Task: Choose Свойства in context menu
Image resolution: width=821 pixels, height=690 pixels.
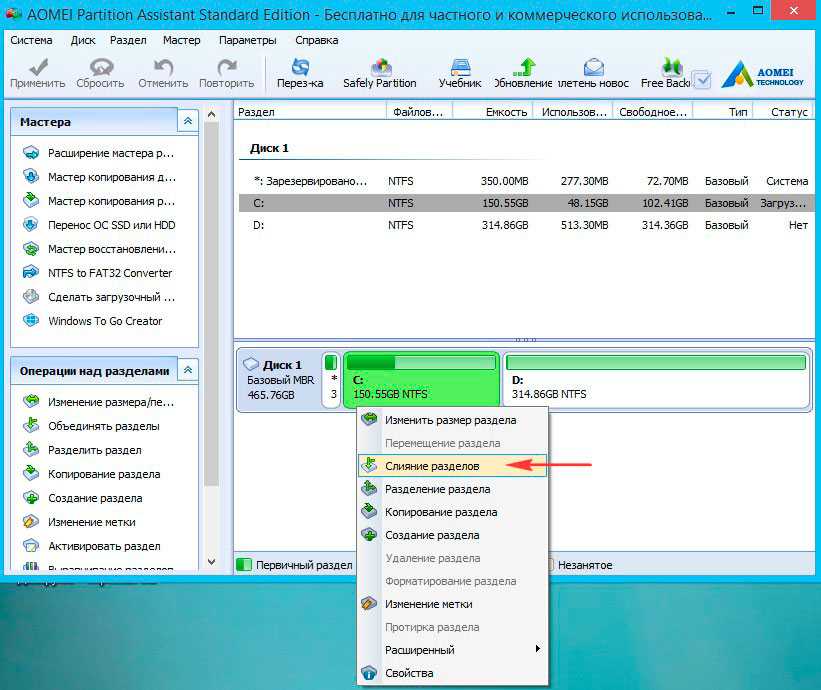Action: pos(452,673)
